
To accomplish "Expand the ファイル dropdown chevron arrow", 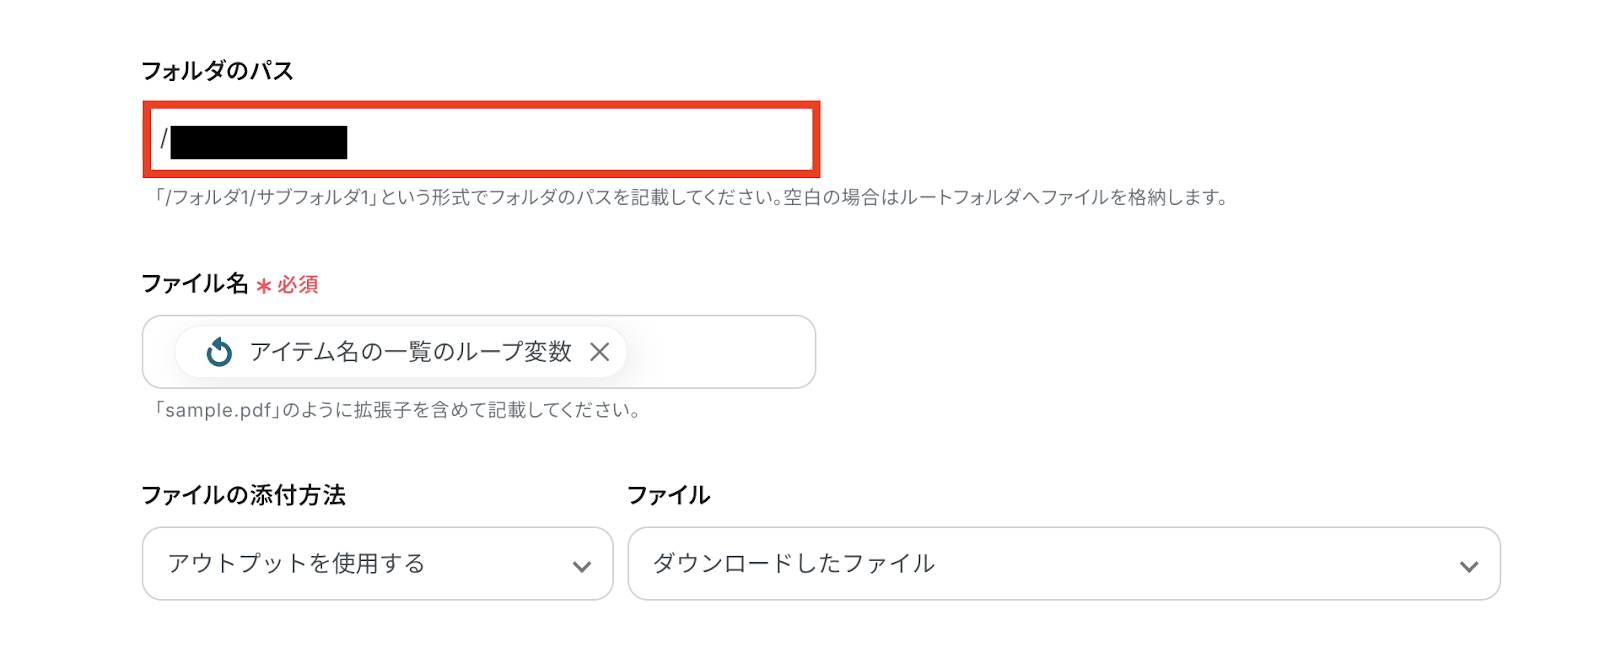I will coord(1468,566).
